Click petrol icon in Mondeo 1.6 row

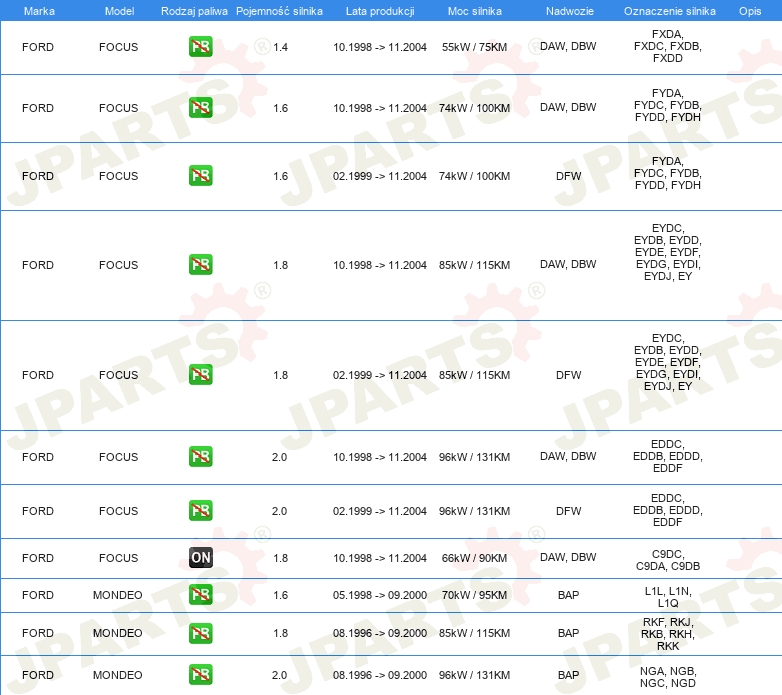tap(200, 594)
